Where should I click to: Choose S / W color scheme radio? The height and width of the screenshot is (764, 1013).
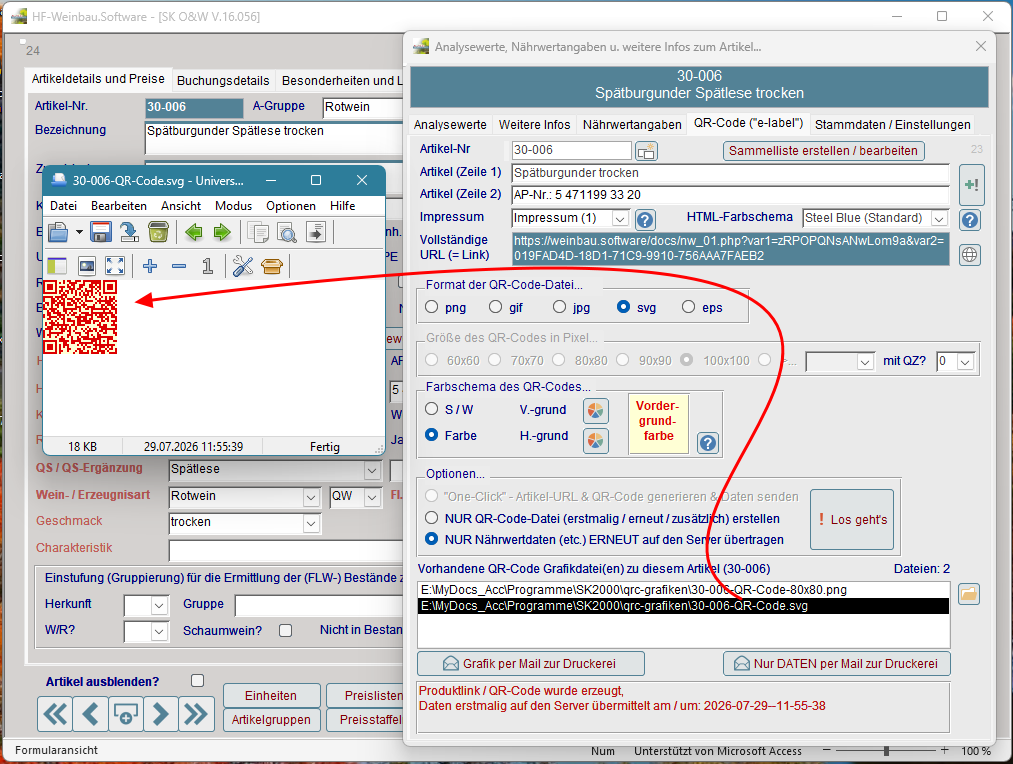[432, 409]
